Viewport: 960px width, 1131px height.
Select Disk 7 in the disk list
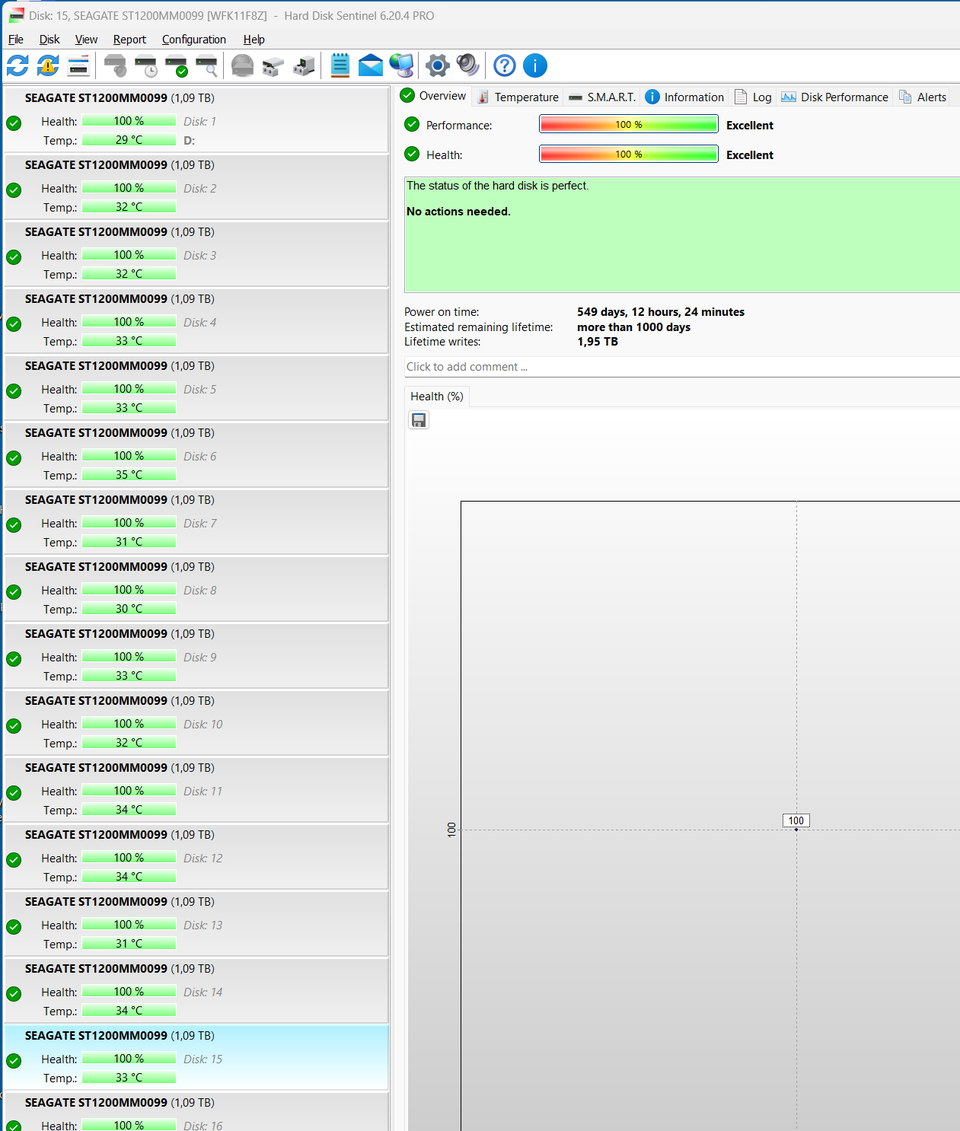196,523
